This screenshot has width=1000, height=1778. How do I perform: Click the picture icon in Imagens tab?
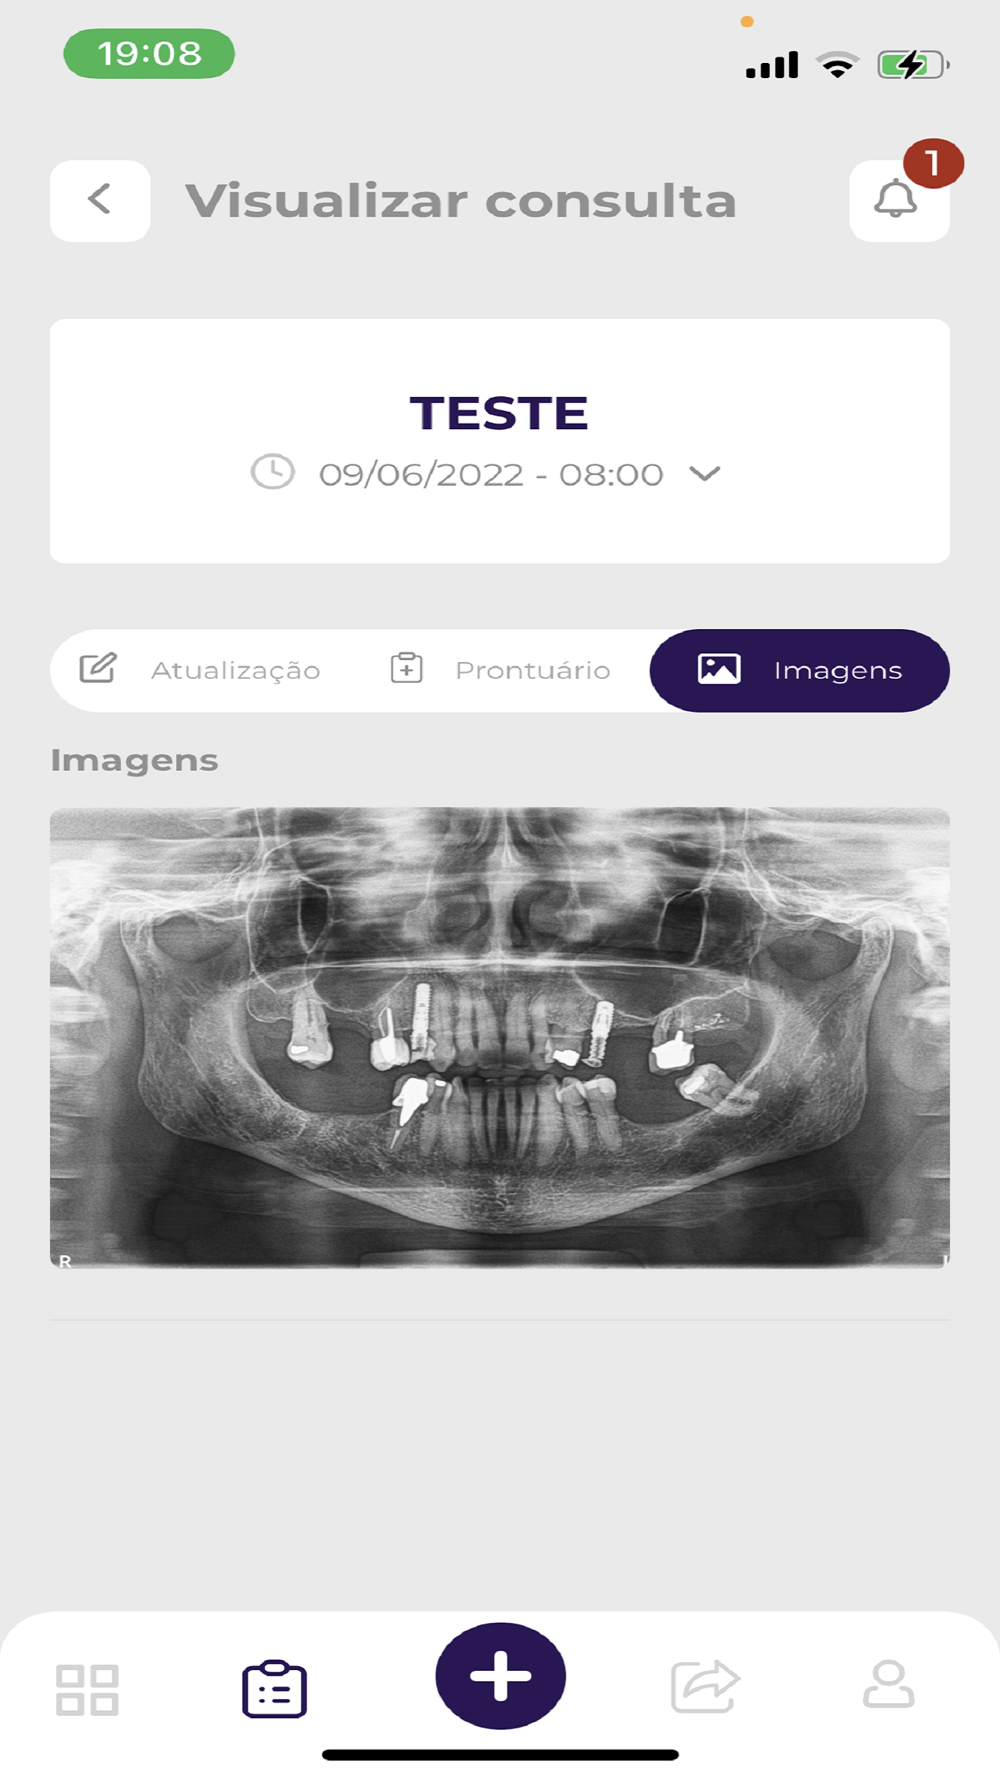coord(719,669)
